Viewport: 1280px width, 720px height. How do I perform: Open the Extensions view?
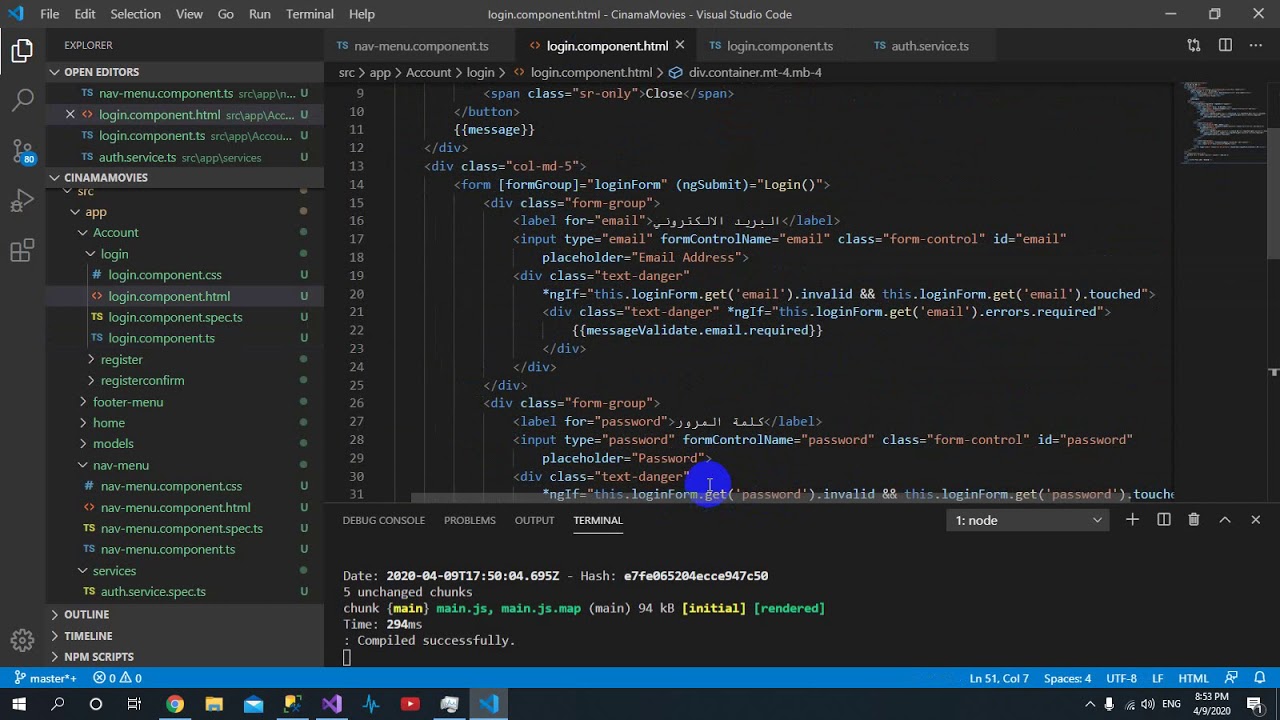point(22,251)
